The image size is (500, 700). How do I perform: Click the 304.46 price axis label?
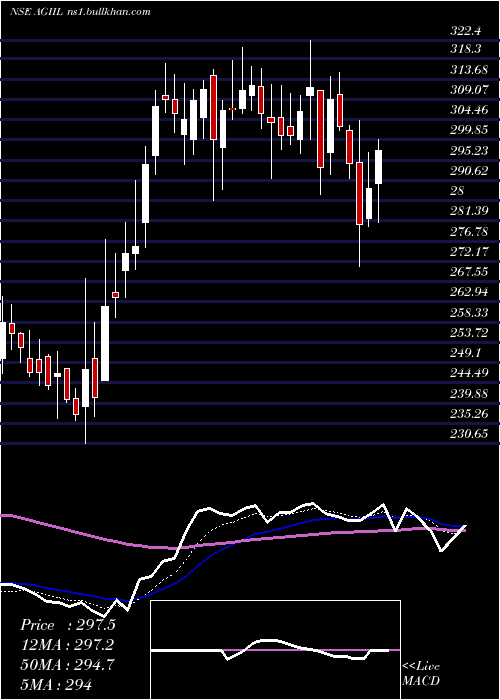pyautogui.click(x=469, y=110)
